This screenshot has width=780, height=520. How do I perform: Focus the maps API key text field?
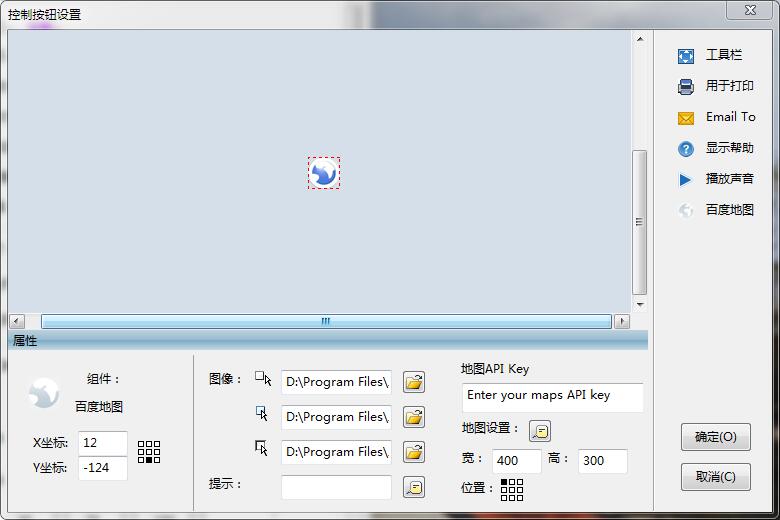(x=552, y=396)
